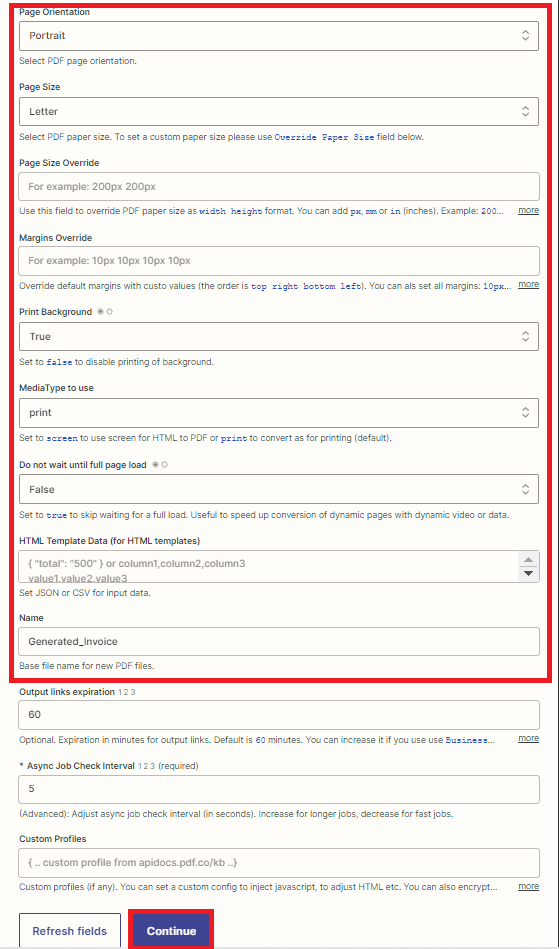Open the MediaType to use dropdown

pos(279,413)
